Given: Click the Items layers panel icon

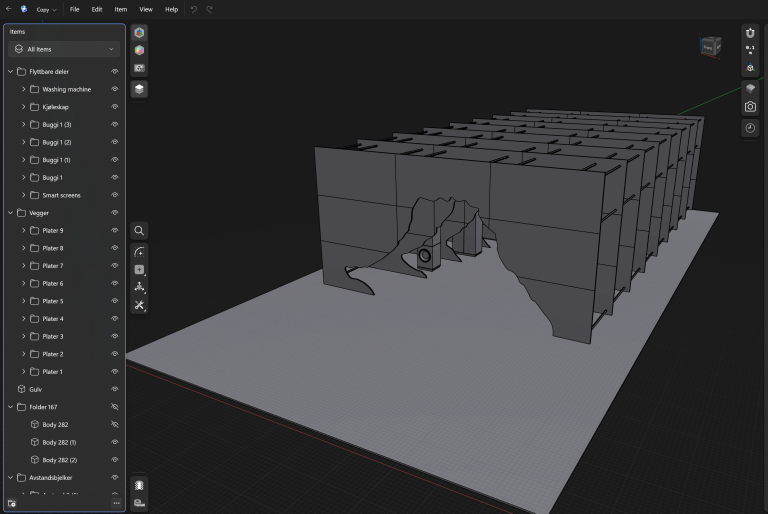Looking at the screenshot, I should click(x=139, y=89).
